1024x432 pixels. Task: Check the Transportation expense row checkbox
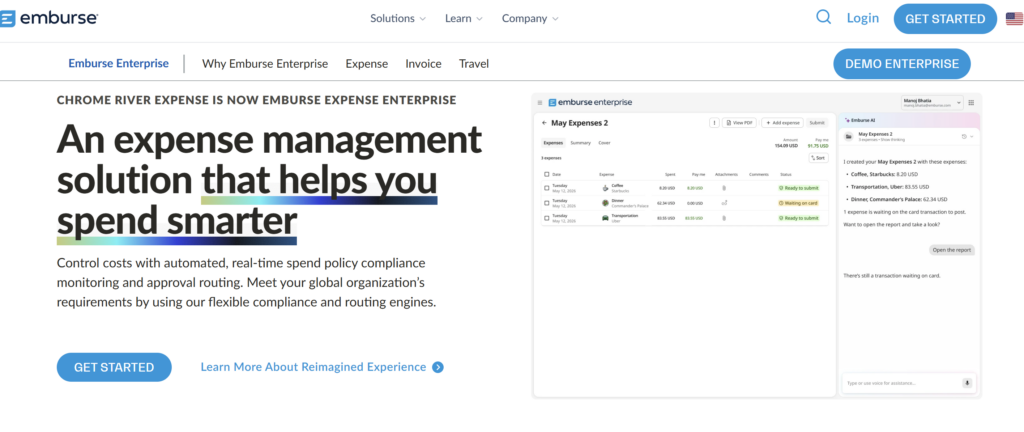click(x=547, y=218)
